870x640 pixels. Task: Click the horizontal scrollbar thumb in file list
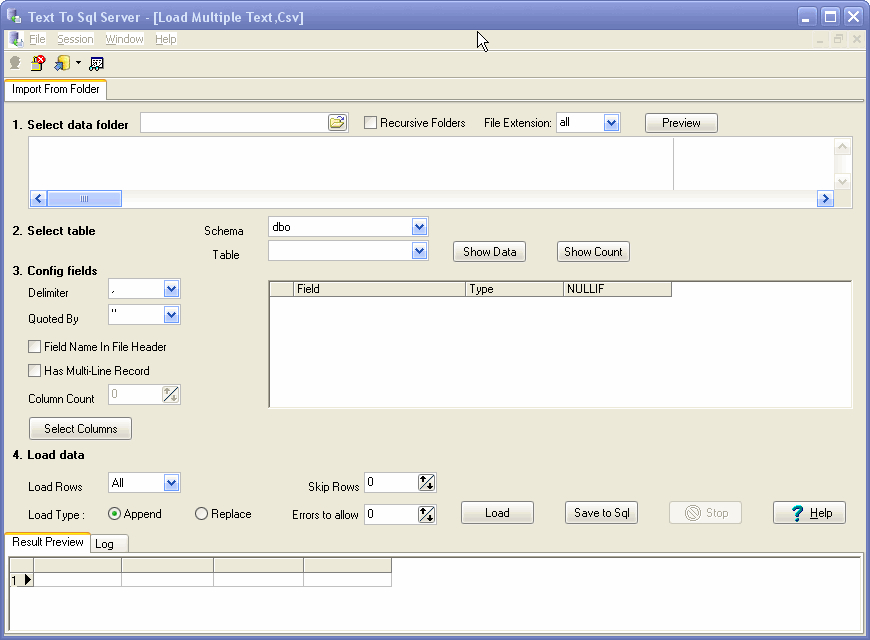84,199
